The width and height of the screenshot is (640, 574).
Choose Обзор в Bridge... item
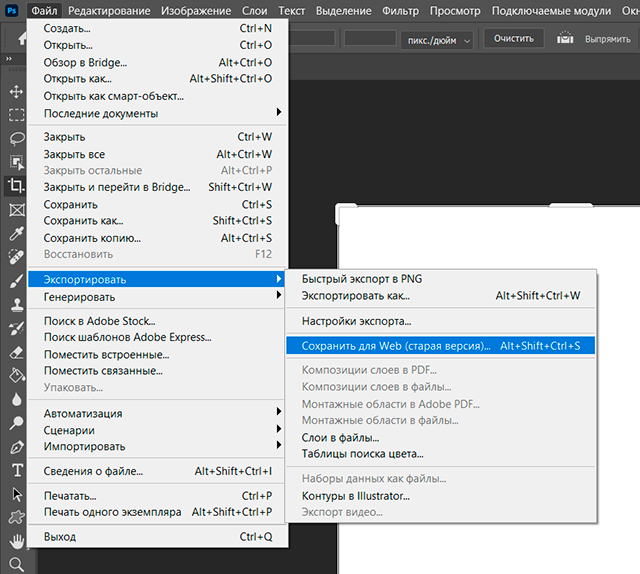point(158,62)
